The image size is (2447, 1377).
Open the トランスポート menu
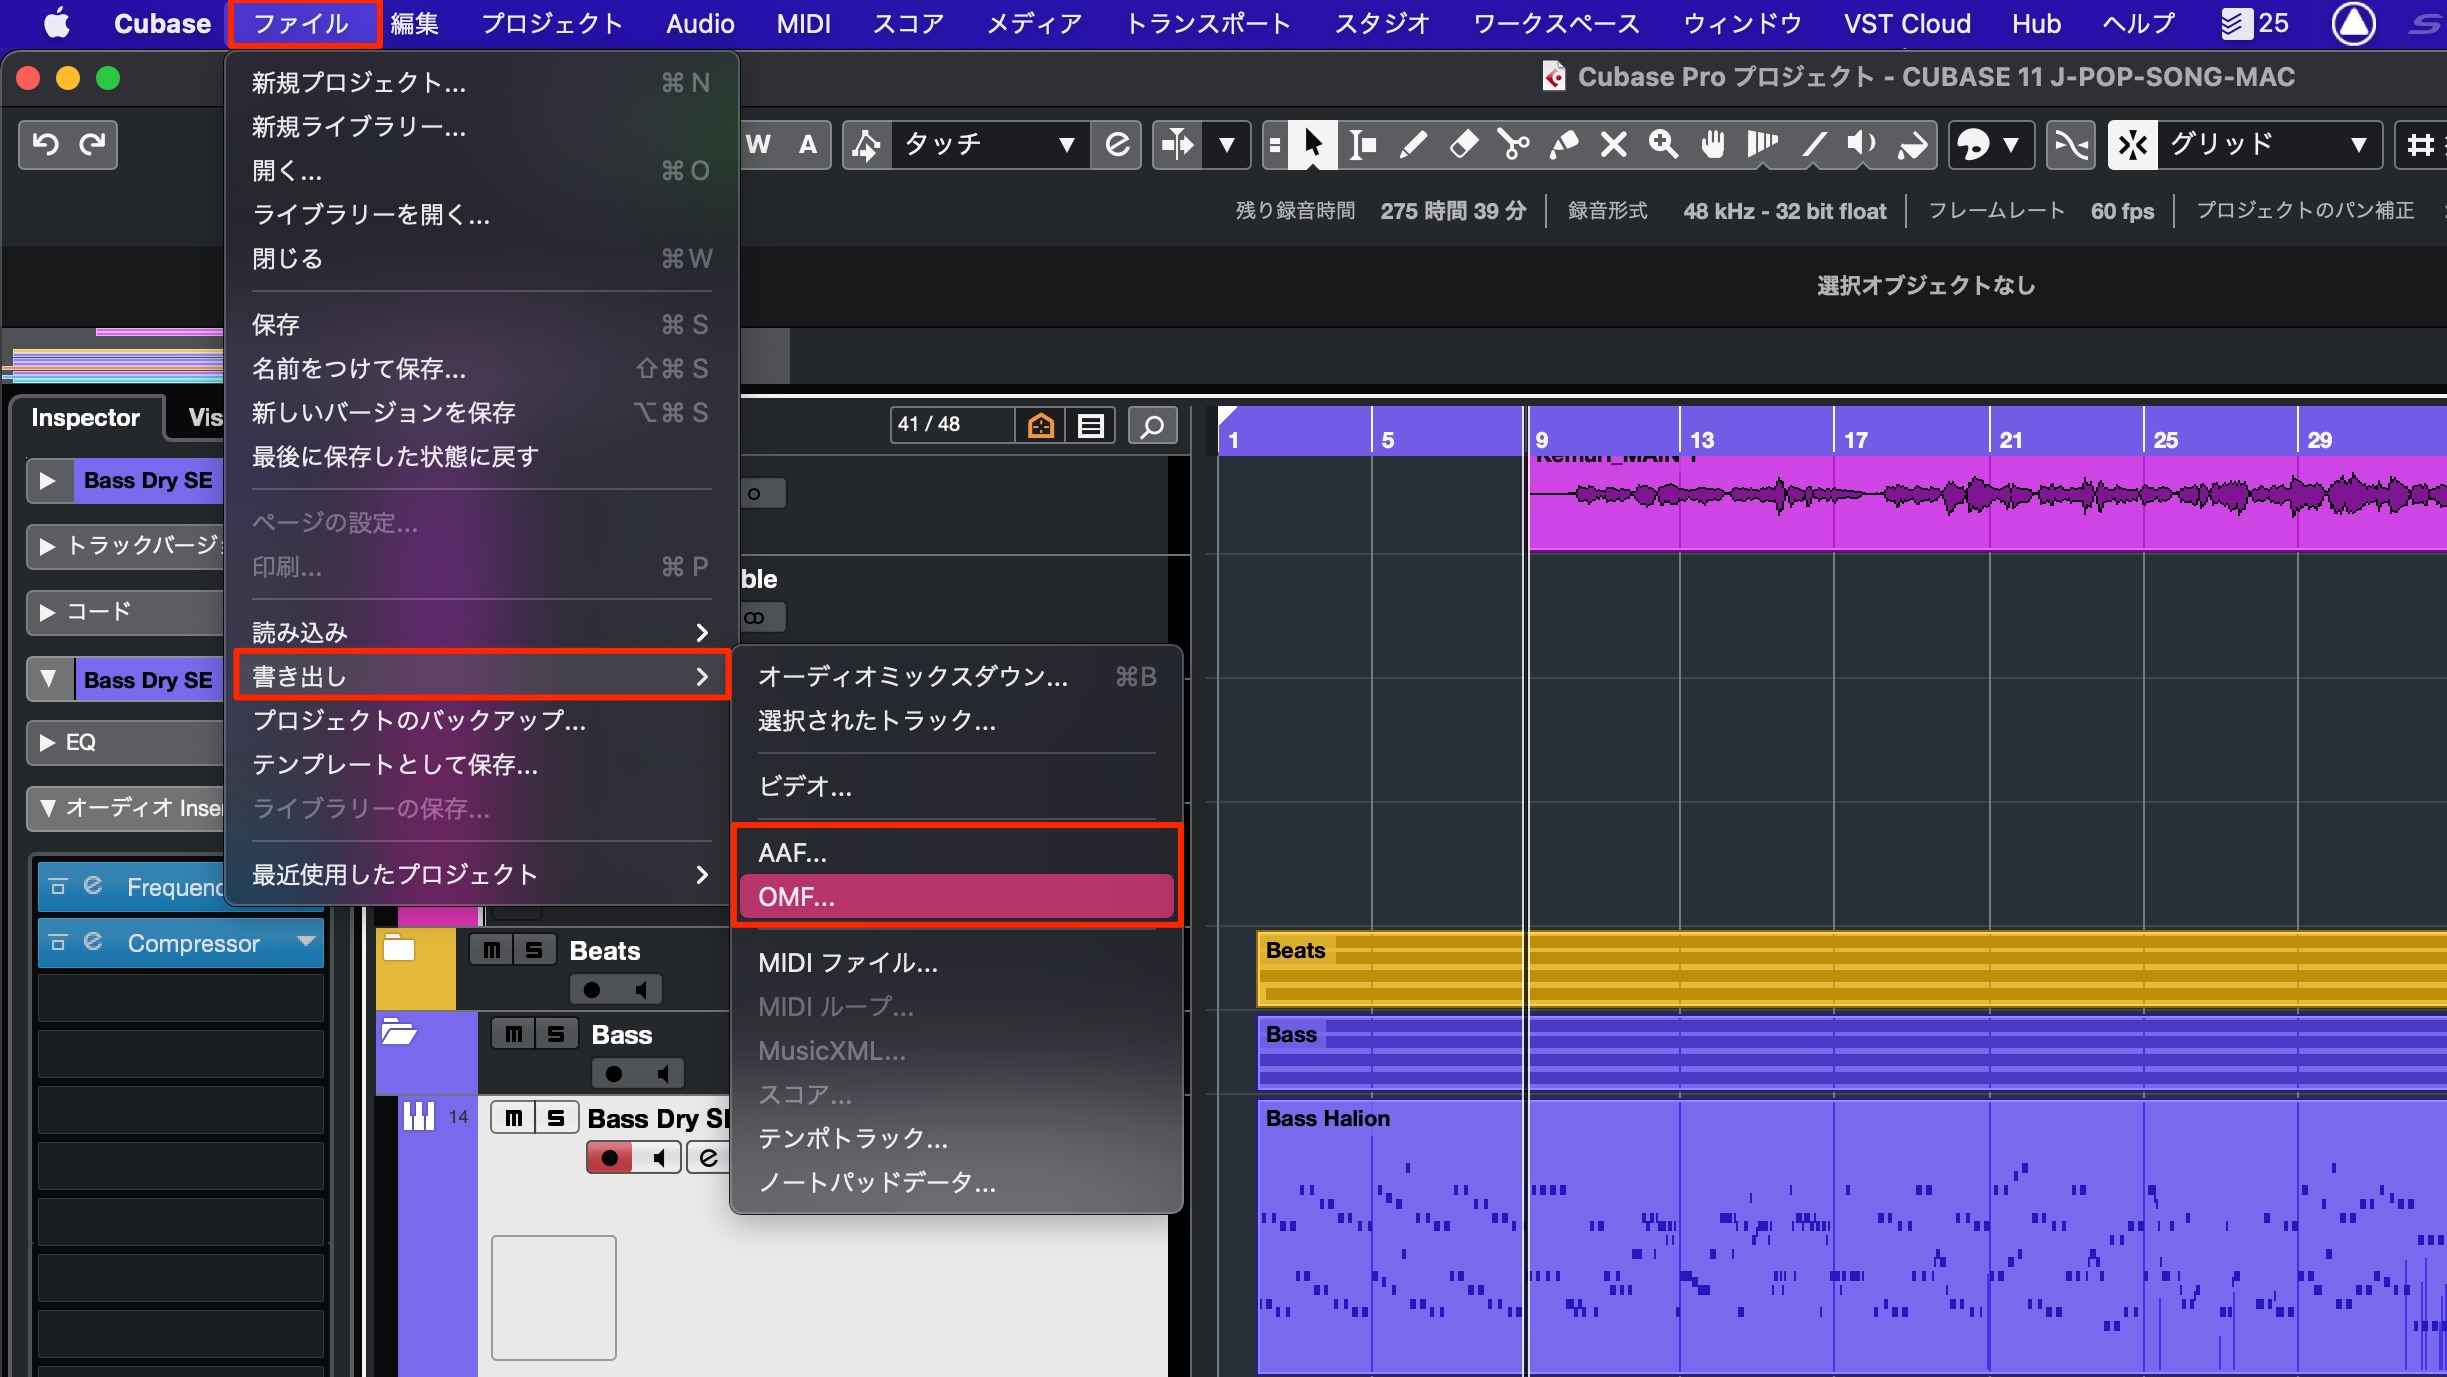tap(1208, 23)
